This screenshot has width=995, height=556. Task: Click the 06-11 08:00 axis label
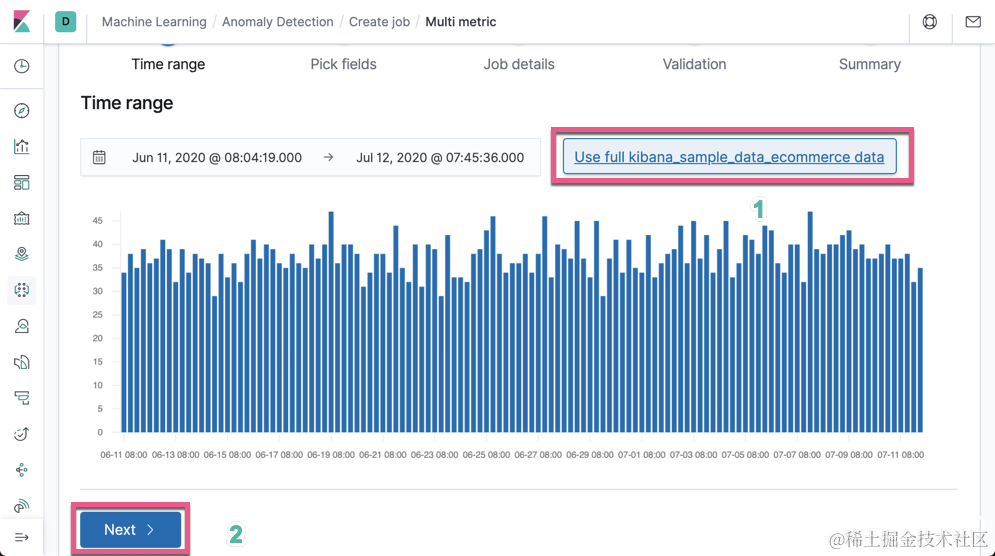pyautogui.click(x=124, y=454)
